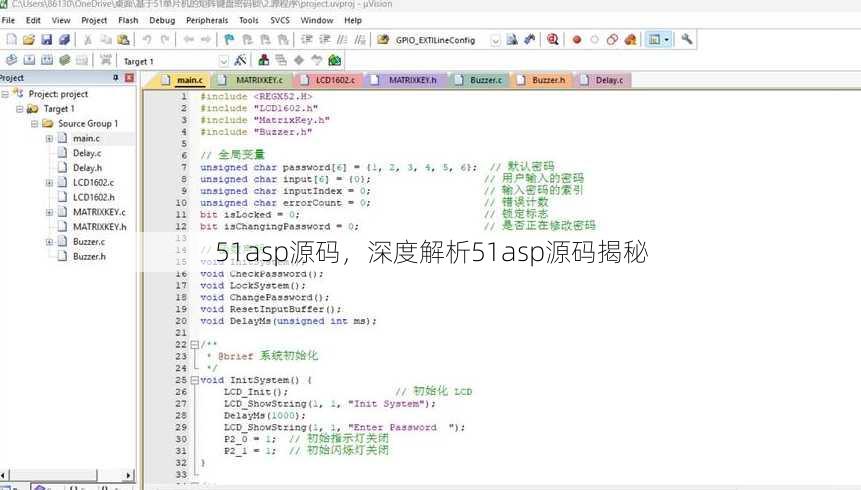The image size is (861, 490).
Task: Click the Redo arrow icon
Action: 165,40
